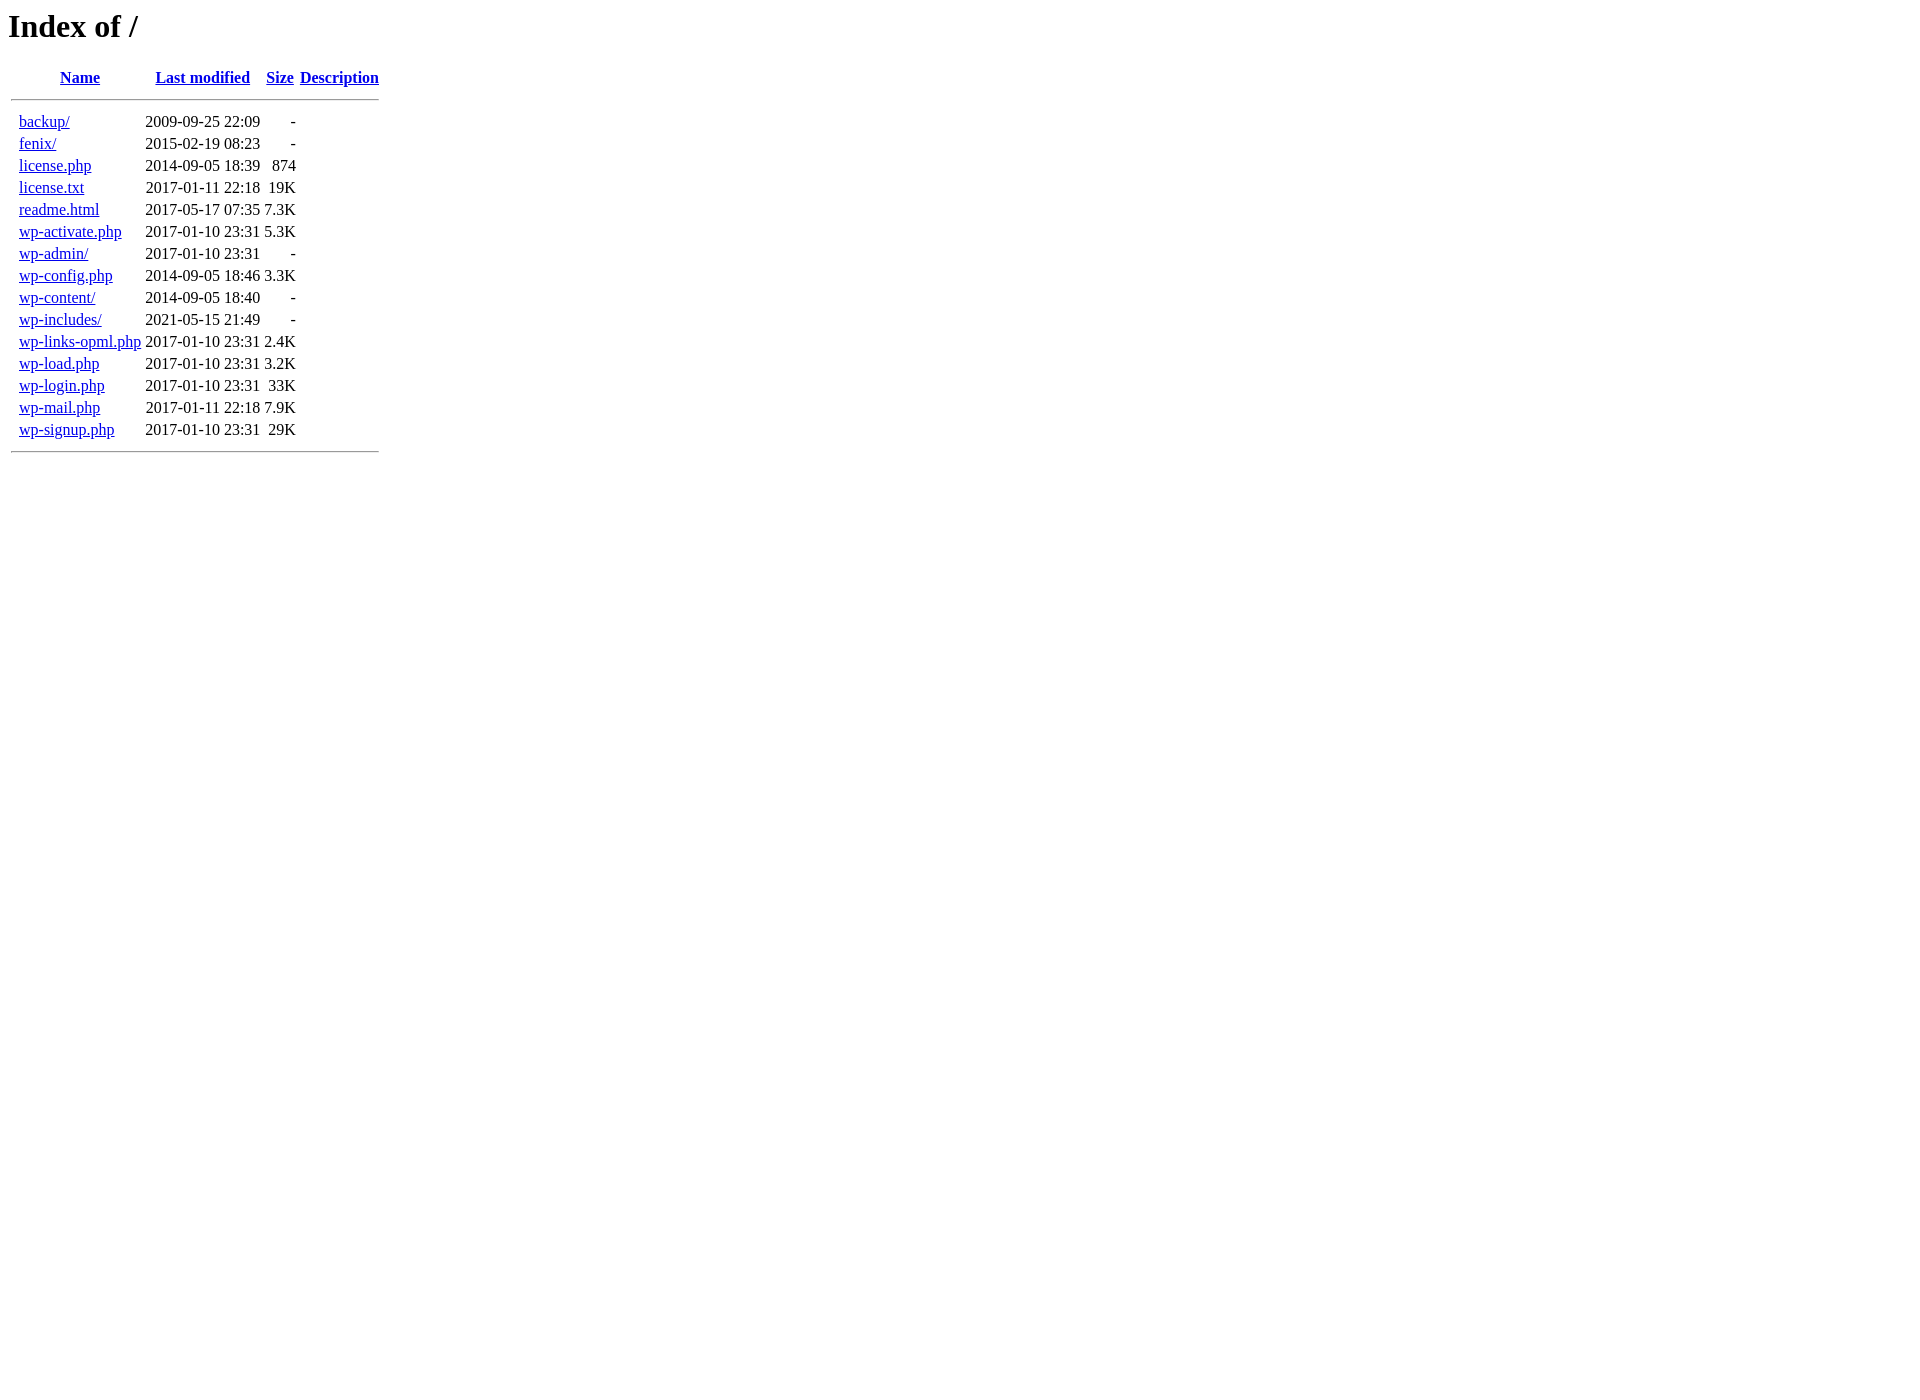Open the fenix/ directory
The height and width of the screenshot is (1400, 1920).
[37, 143]
